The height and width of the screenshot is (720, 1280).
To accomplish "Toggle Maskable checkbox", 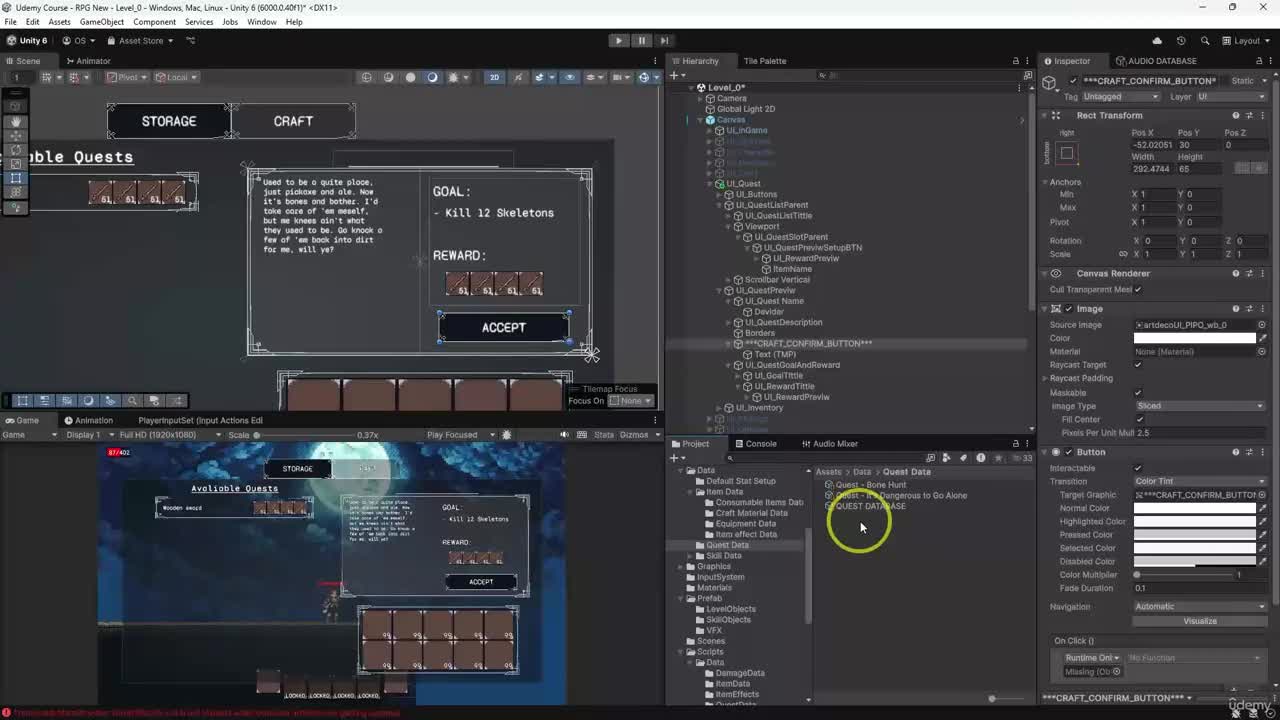I will [1138, 393].
